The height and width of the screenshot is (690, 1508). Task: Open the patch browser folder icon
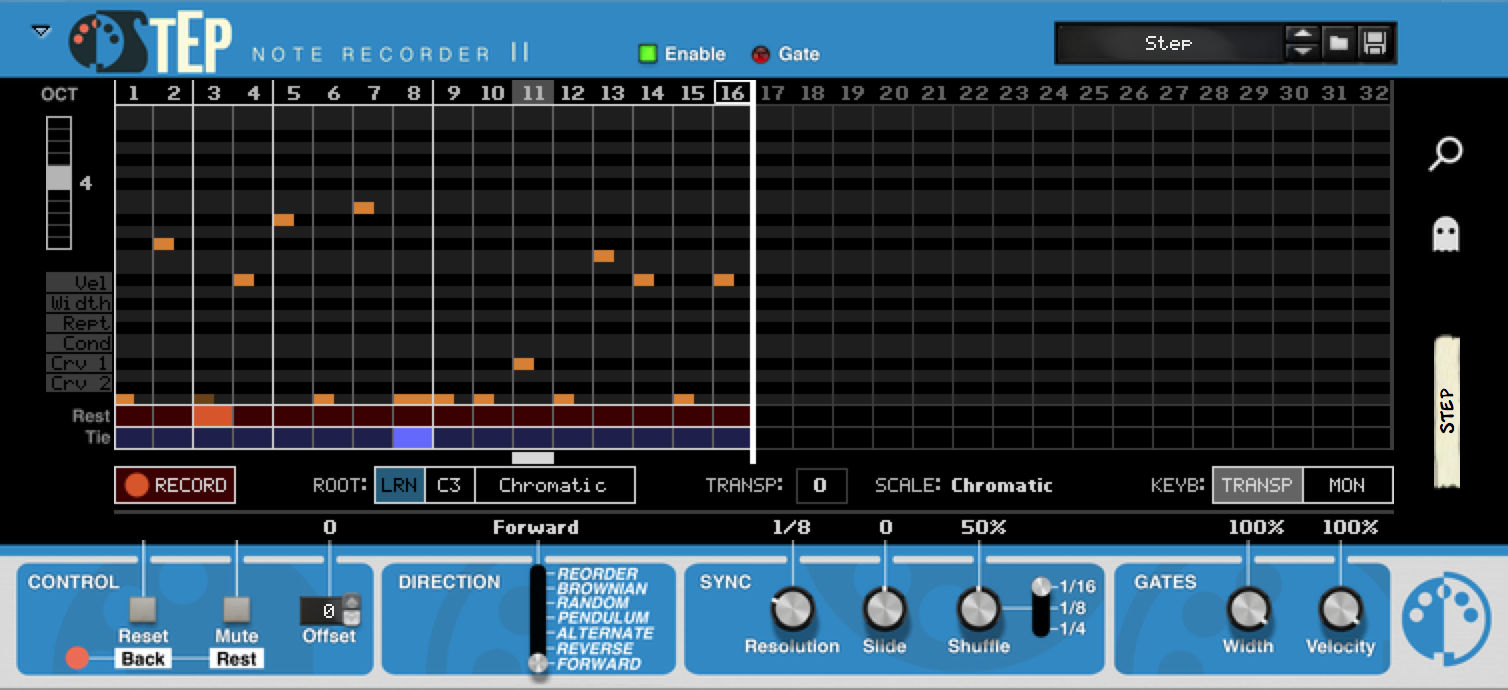coord(1338,43)
